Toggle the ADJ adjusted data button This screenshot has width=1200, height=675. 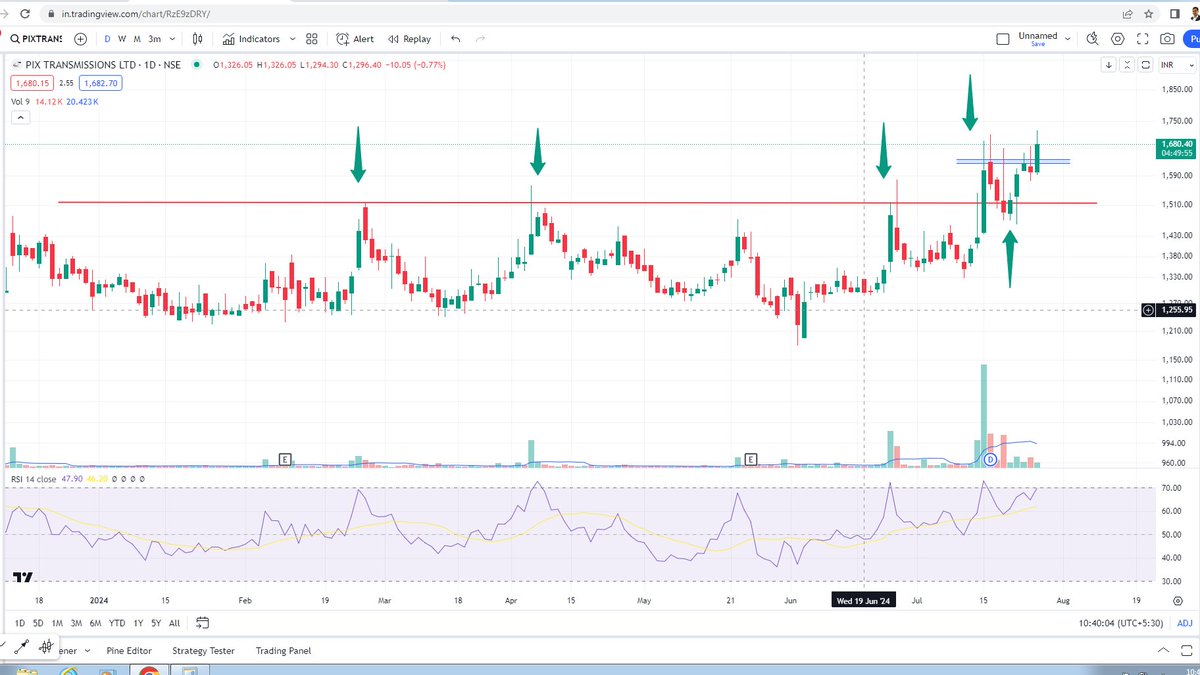(x=1184, y=622)
